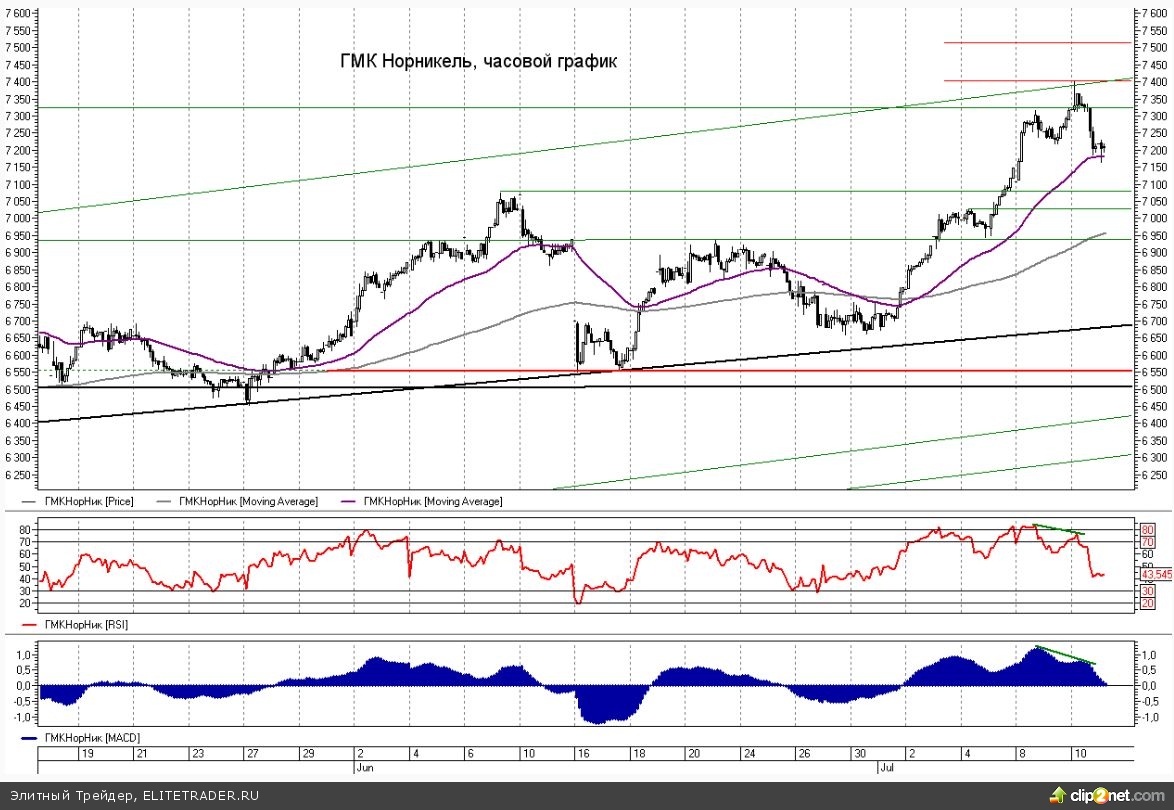Click the red RSI legend line marker

[28, 624]
